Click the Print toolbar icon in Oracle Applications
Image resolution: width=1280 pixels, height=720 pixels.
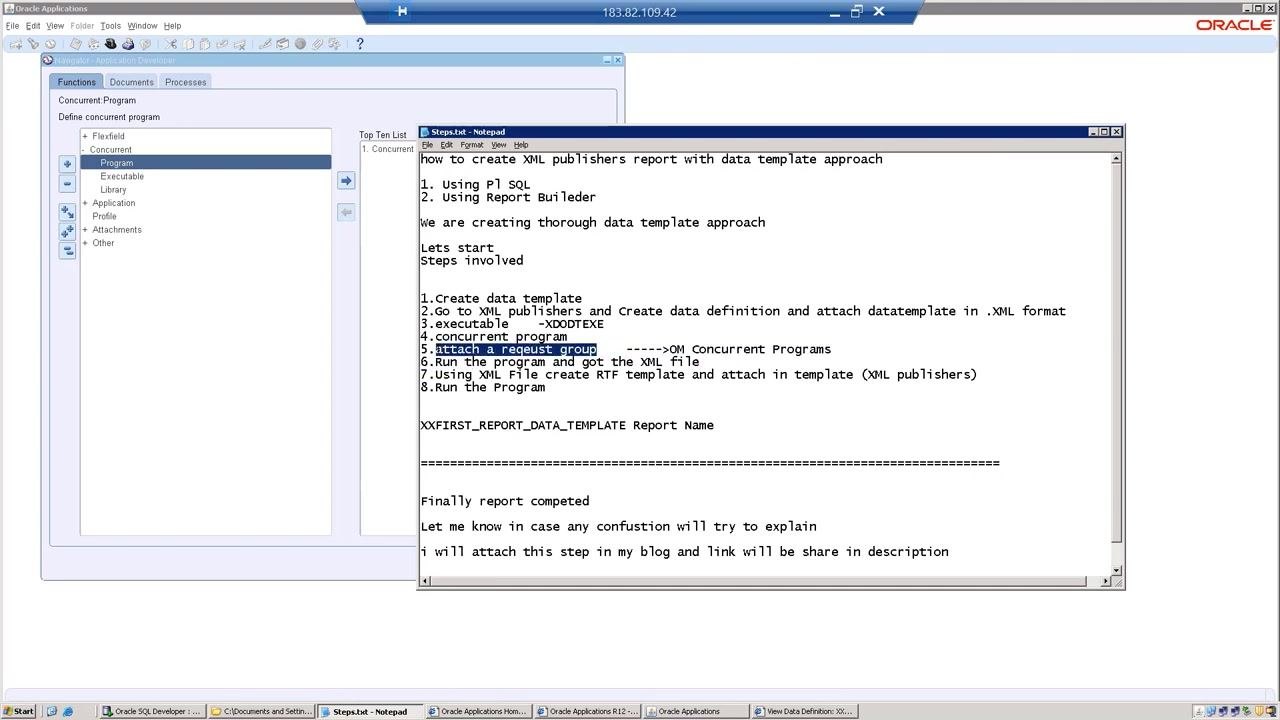coord(128,44)
